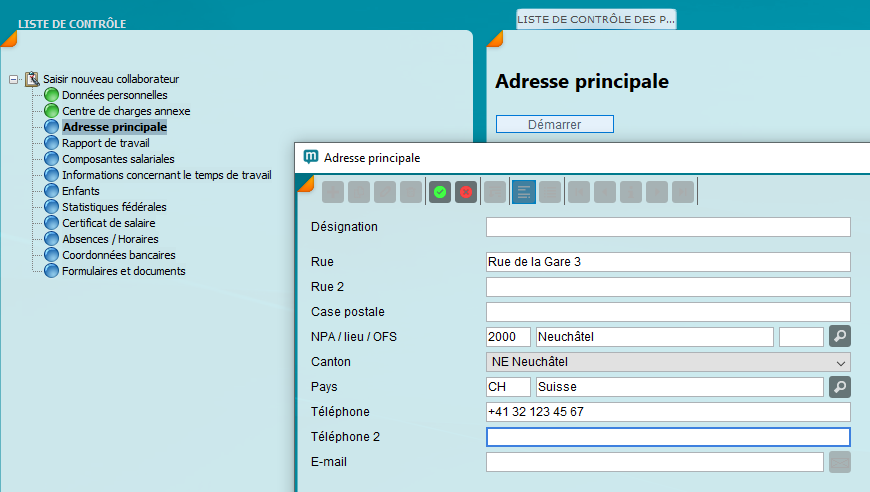Click the envelope icon beside E-mail
This screenshot has height=492, width=870.
840,462
